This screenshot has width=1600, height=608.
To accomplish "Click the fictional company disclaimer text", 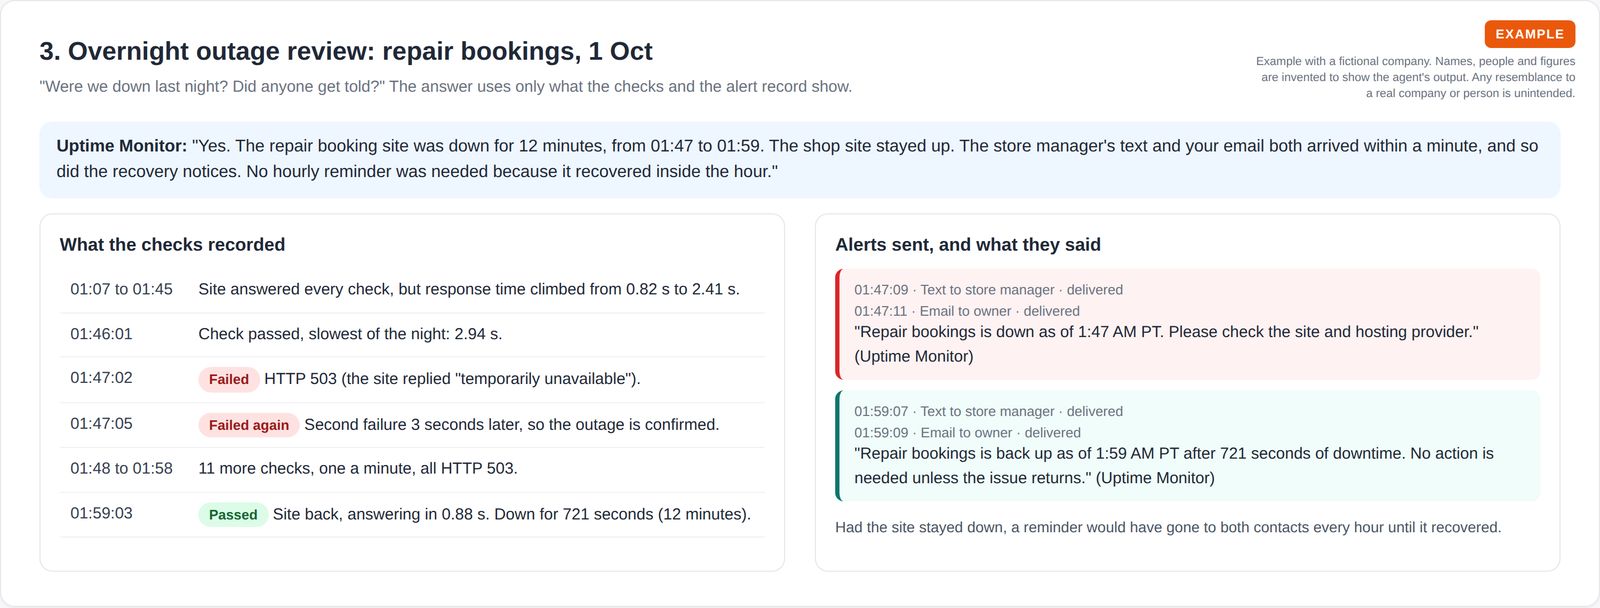I will 1415,77.
